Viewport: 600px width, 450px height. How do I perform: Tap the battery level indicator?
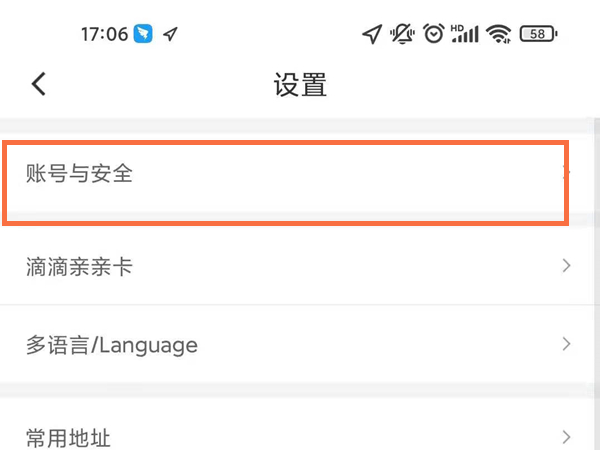539,34
